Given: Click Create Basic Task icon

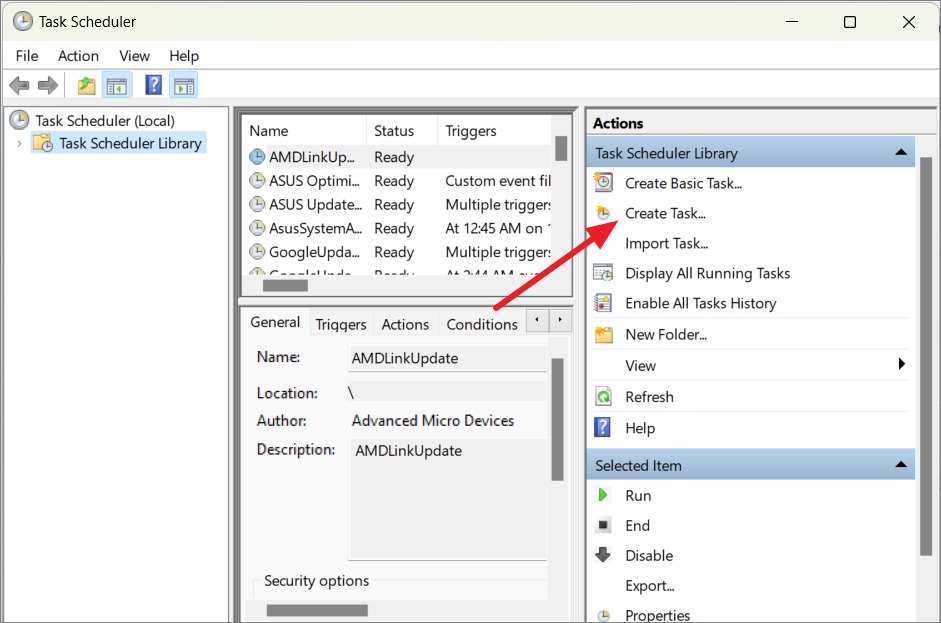Looking at the screenshot, I should 603,182.
